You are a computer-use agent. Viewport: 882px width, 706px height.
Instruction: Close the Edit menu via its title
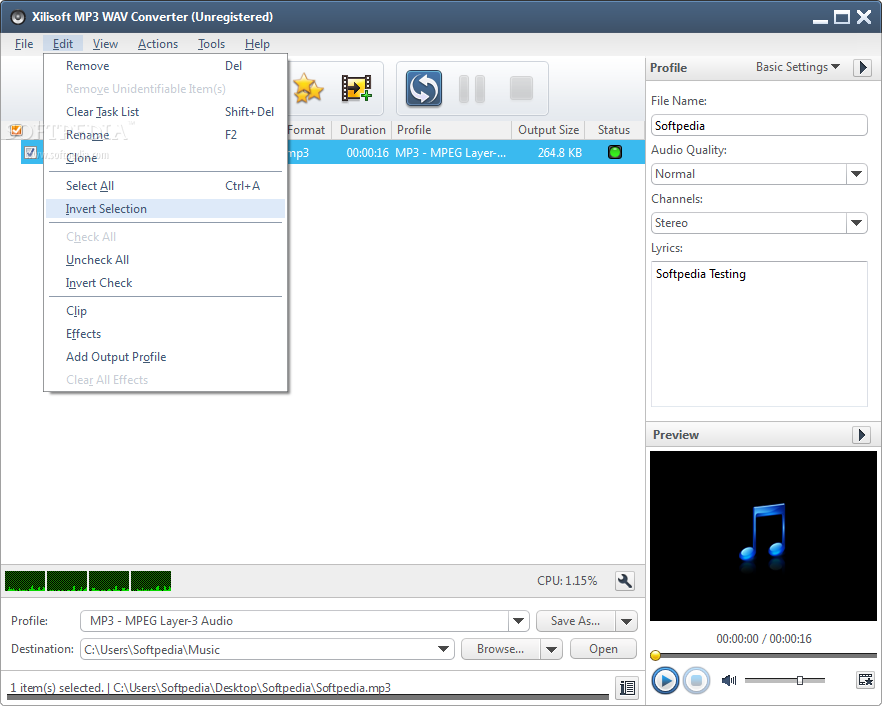(x=62, y=44)
